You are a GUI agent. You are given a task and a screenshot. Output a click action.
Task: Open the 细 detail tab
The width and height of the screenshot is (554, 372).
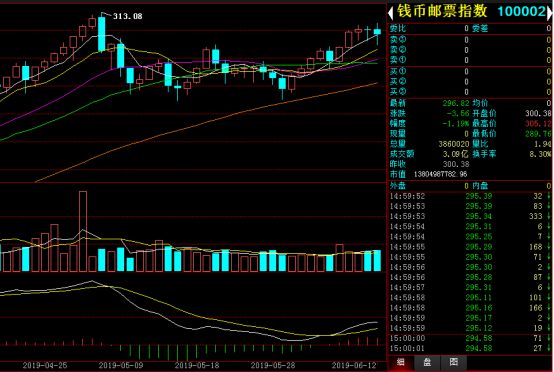400,362
